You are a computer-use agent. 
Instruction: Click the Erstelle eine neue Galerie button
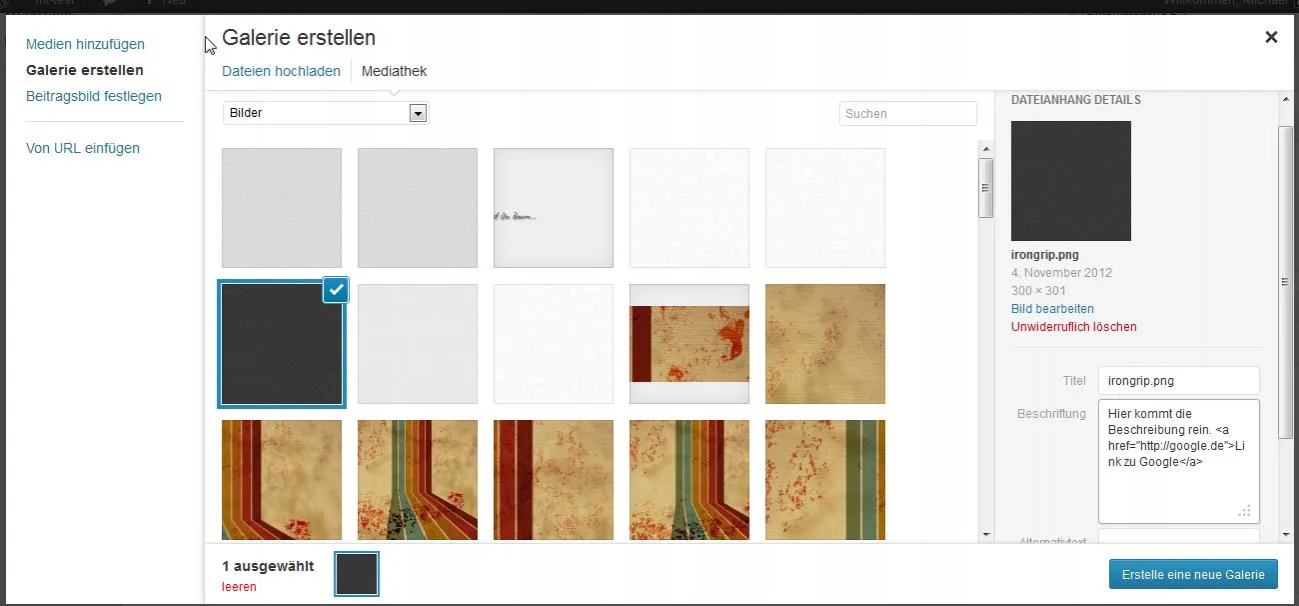[1193, 574]
